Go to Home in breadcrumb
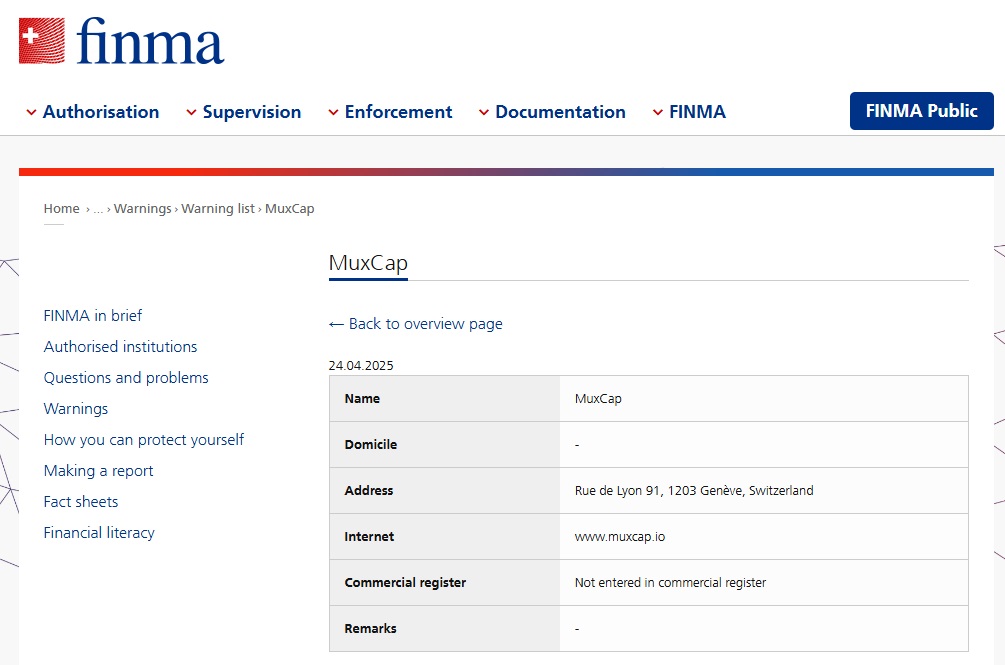The width and height of the screenshot is (1005, 665). pyautogui.click(x=61, y=209)
